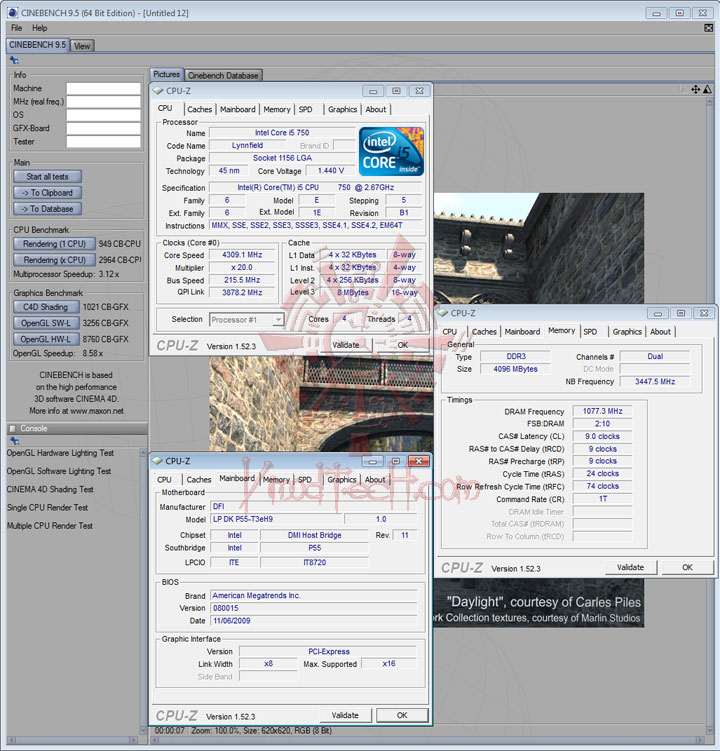Select the CINEBENCH 9.5 tab
This screenshot has height=751, width=720.
click(37, 45)
